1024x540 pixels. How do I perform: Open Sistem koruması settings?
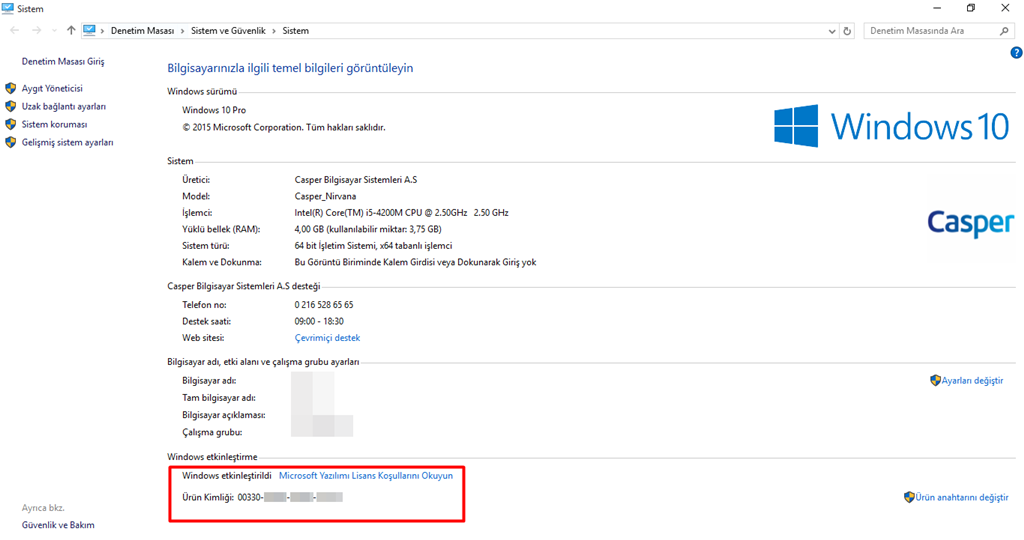pyautogui.click(x=54, y=124)
